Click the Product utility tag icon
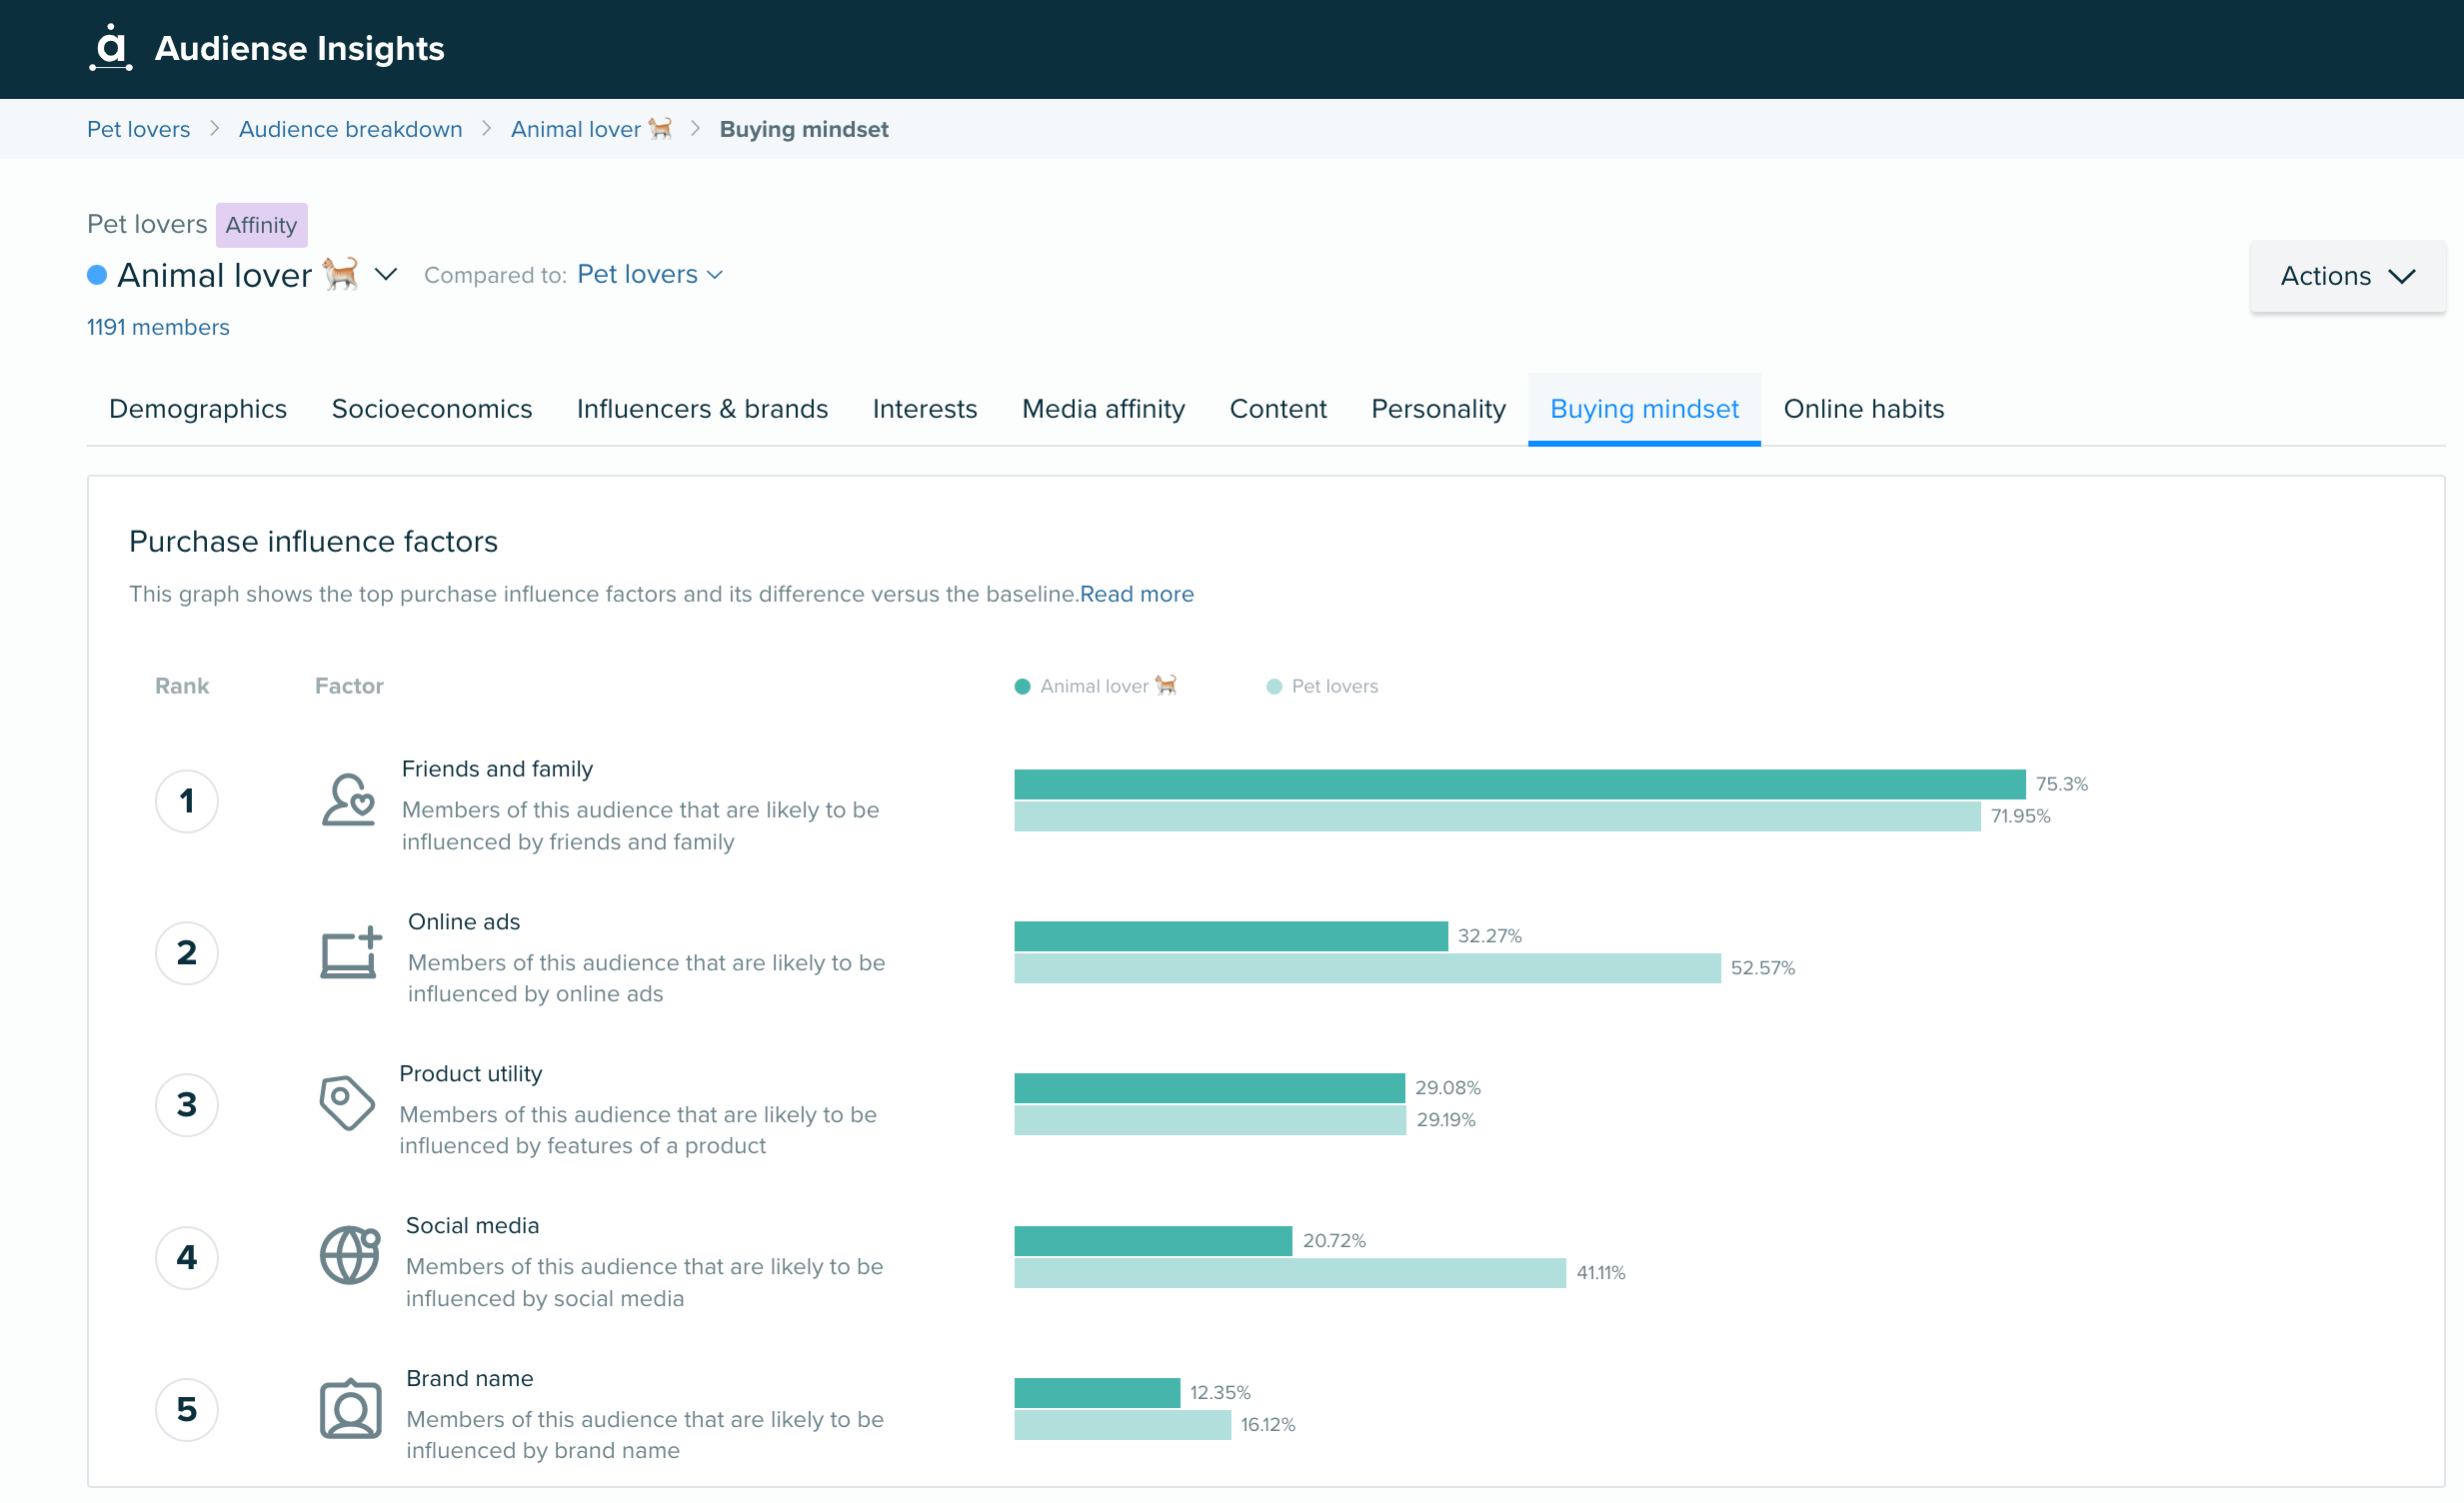This screenshot has width=2464, height=1503. point(346,1103)
